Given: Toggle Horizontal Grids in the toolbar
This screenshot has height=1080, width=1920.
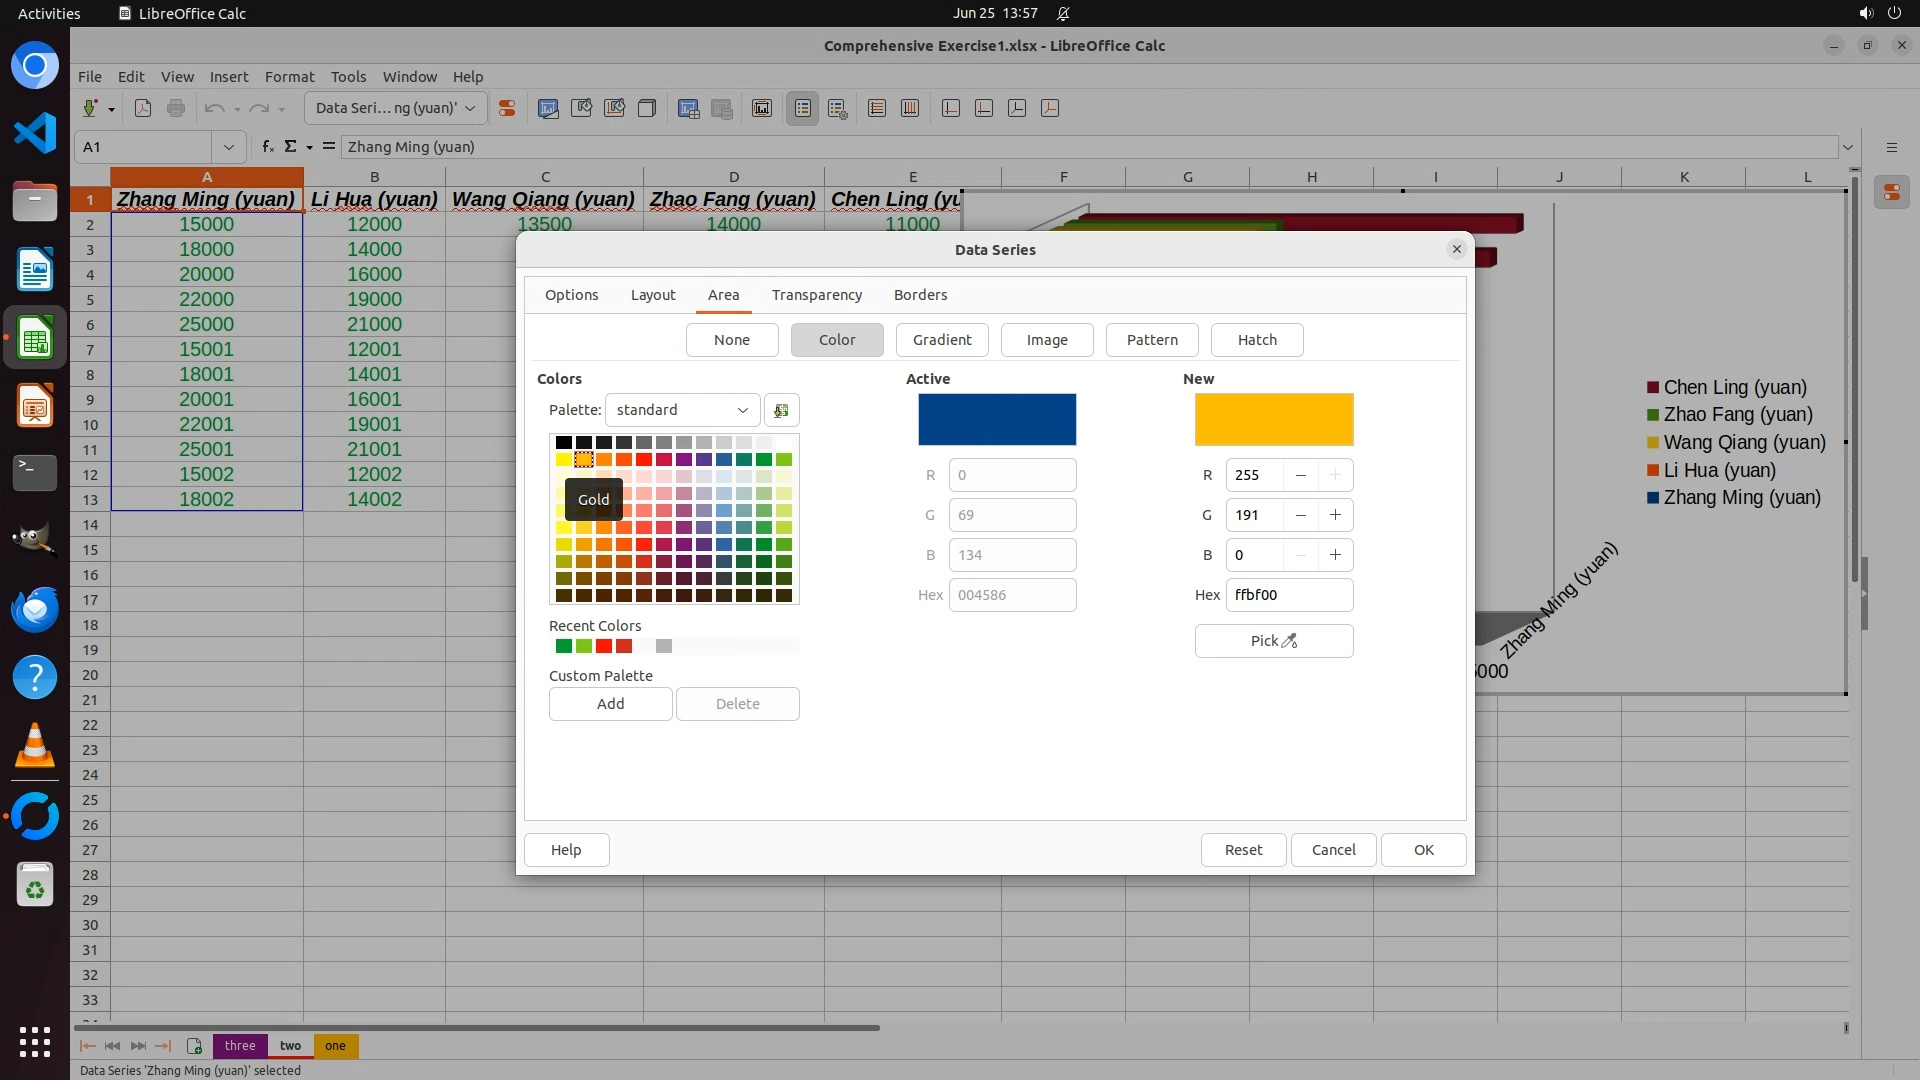Looking at the screenshot, I should [x=877, y=108].
